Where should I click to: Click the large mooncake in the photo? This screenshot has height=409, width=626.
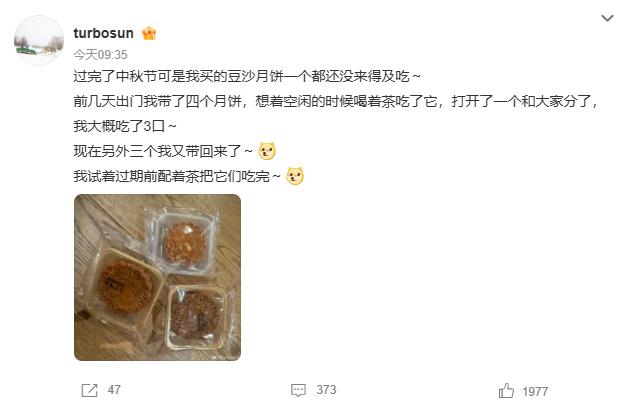click(x=125, y=287)
